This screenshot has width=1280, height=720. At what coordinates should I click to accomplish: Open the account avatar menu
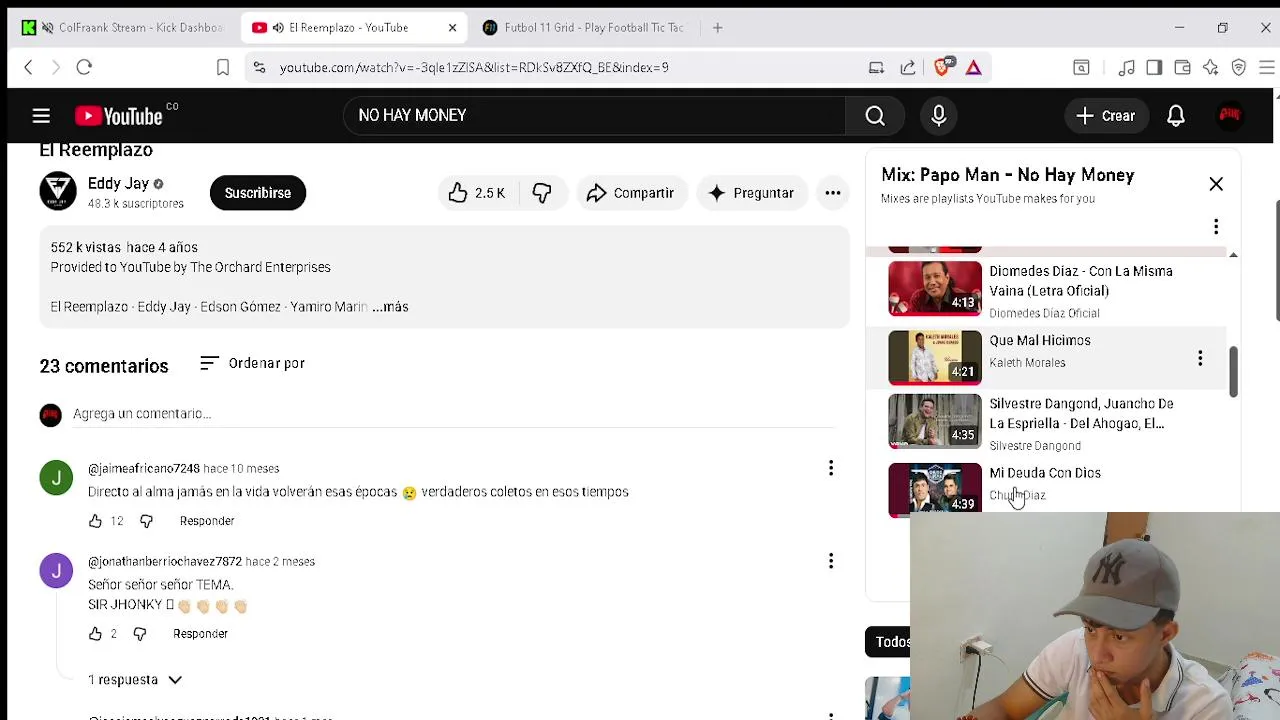click(x=1229, y=116)
